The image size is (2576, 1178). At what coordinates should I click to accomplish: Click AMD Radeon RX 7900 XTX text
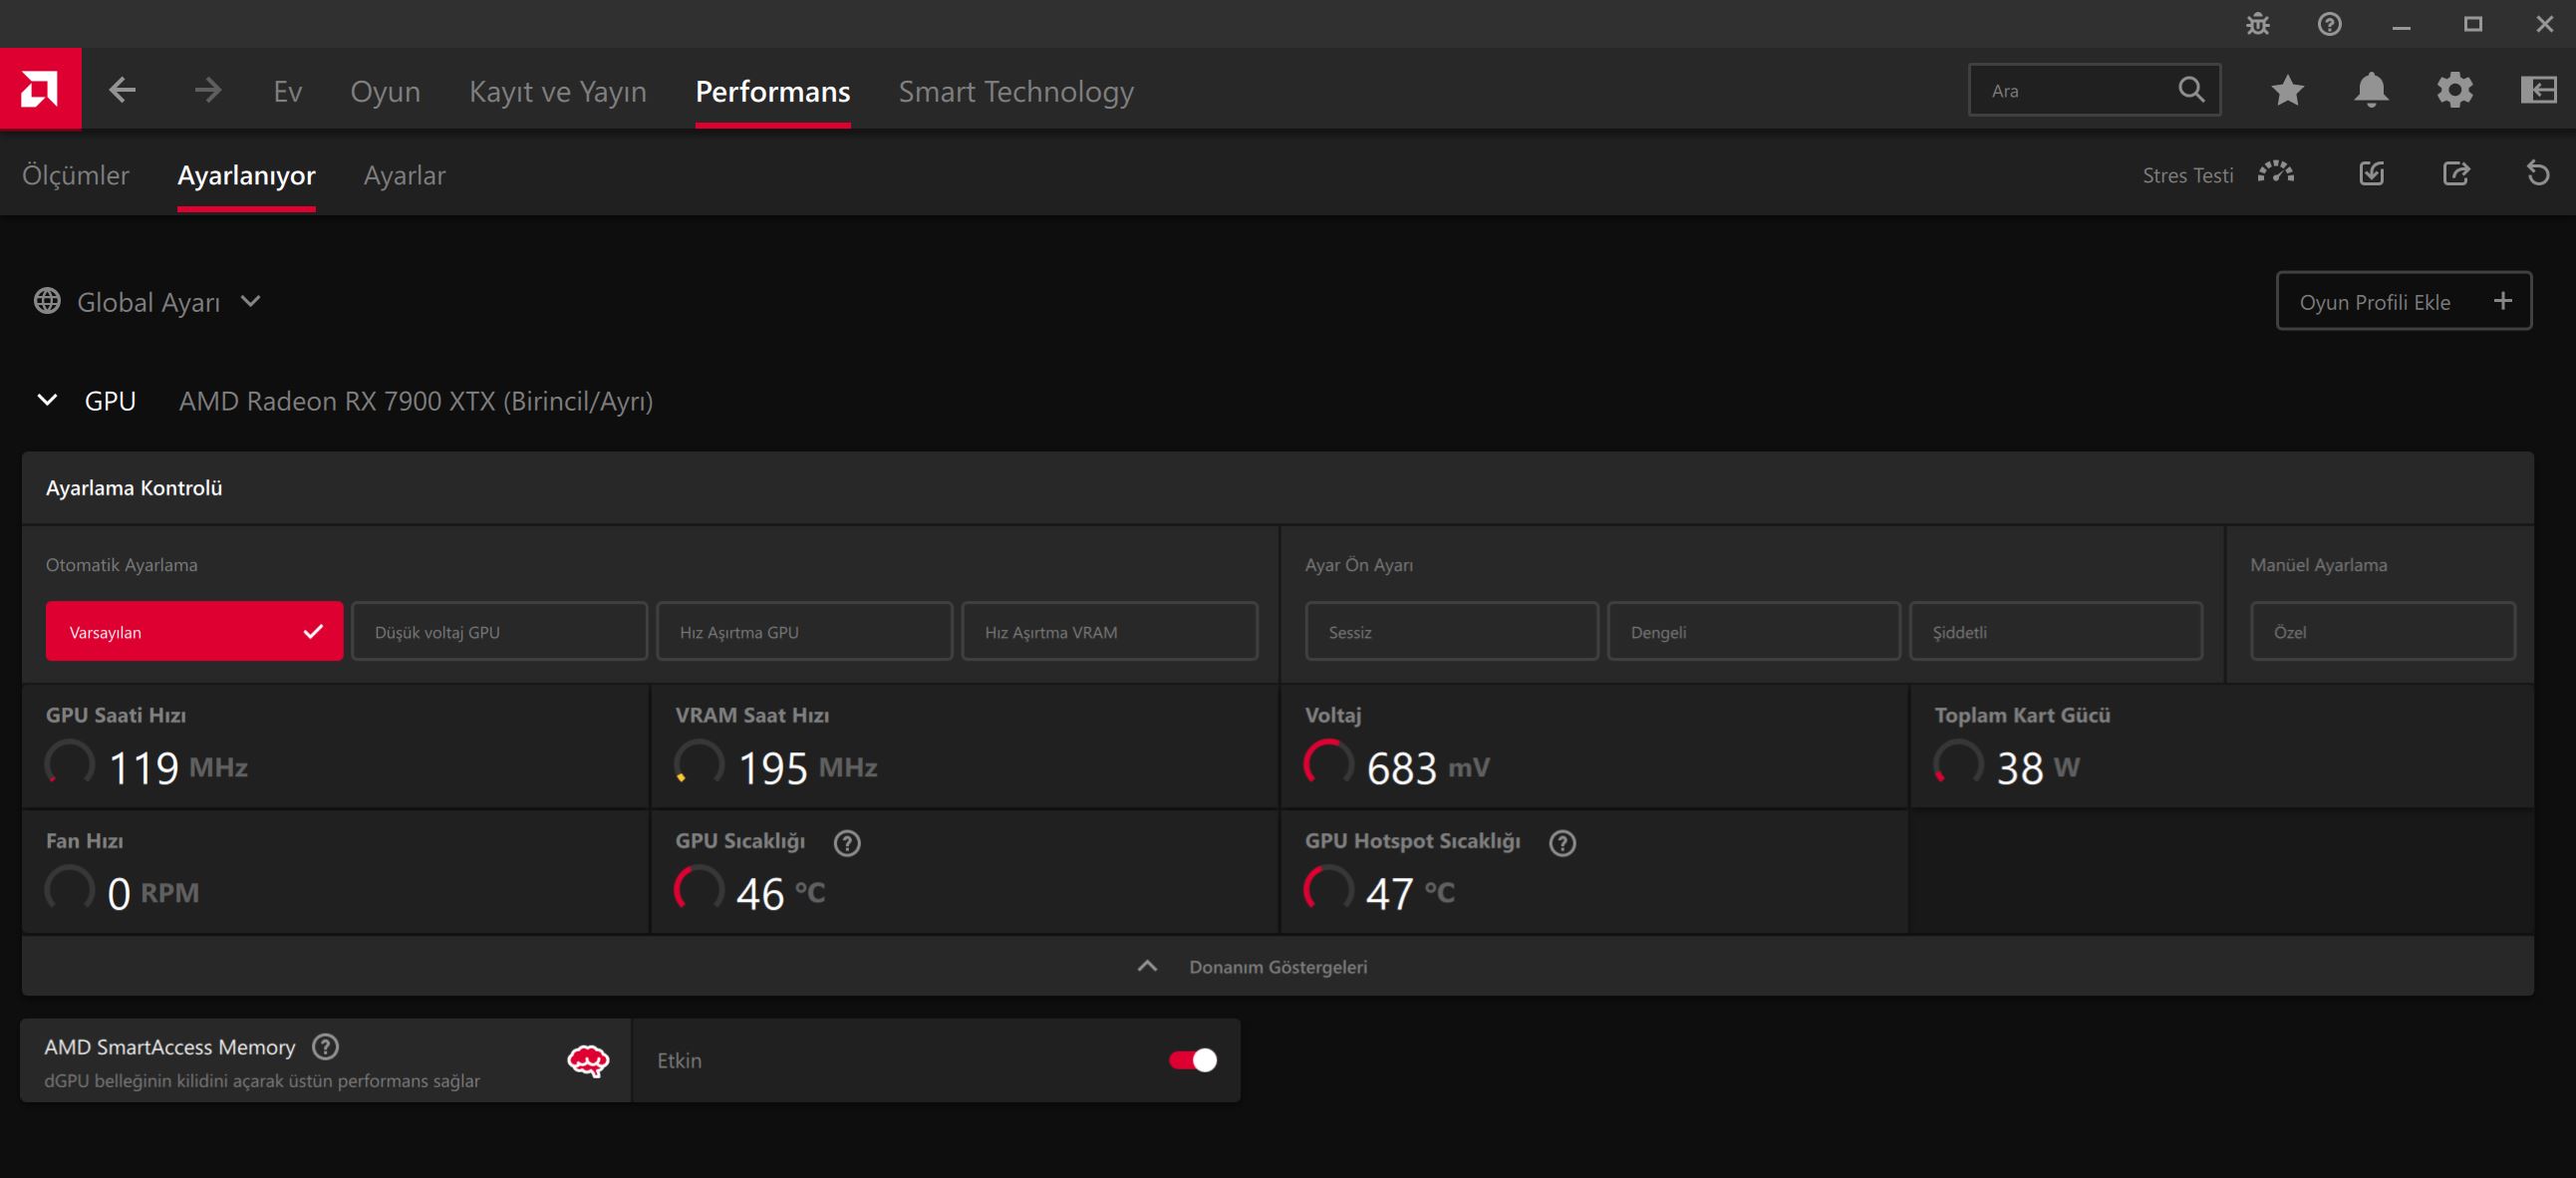tap(416, 401)
